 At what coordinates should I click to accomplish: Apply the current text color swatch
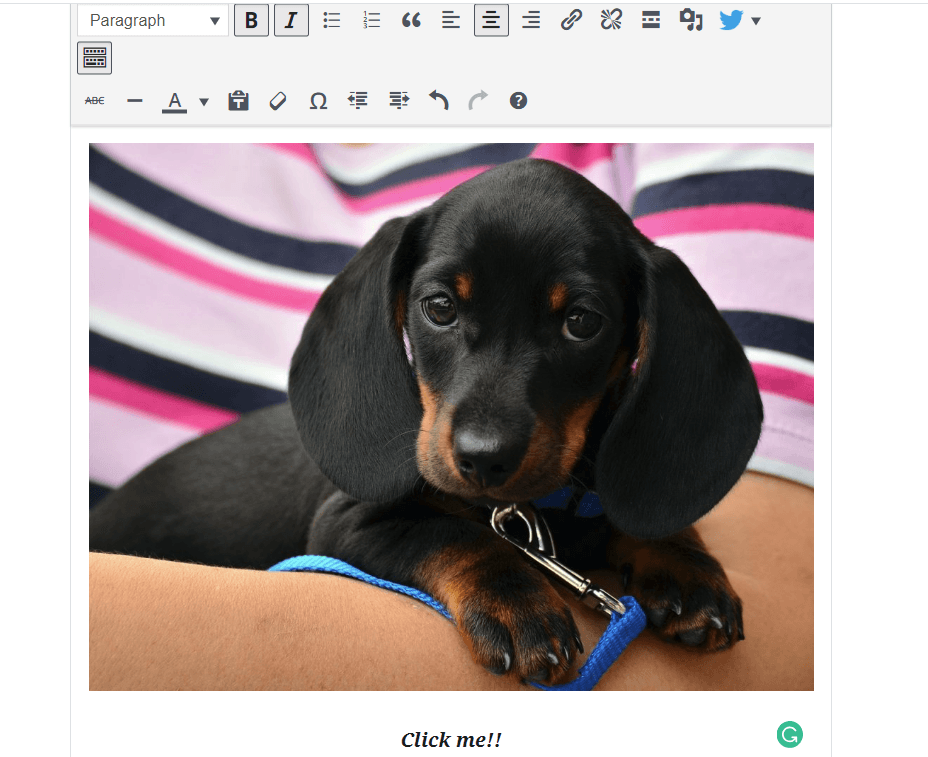[x=175, y=101]
